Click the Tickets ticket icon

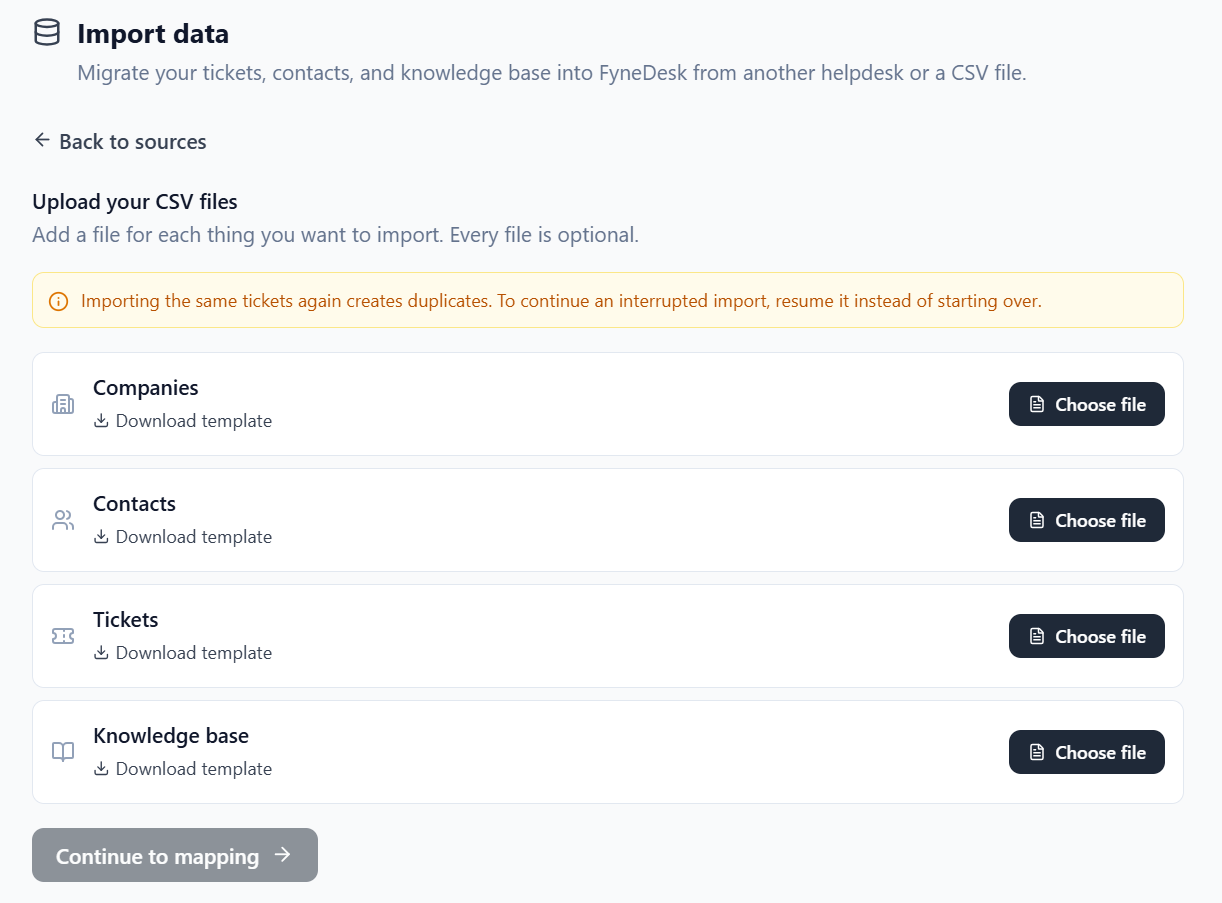(63, 636)
